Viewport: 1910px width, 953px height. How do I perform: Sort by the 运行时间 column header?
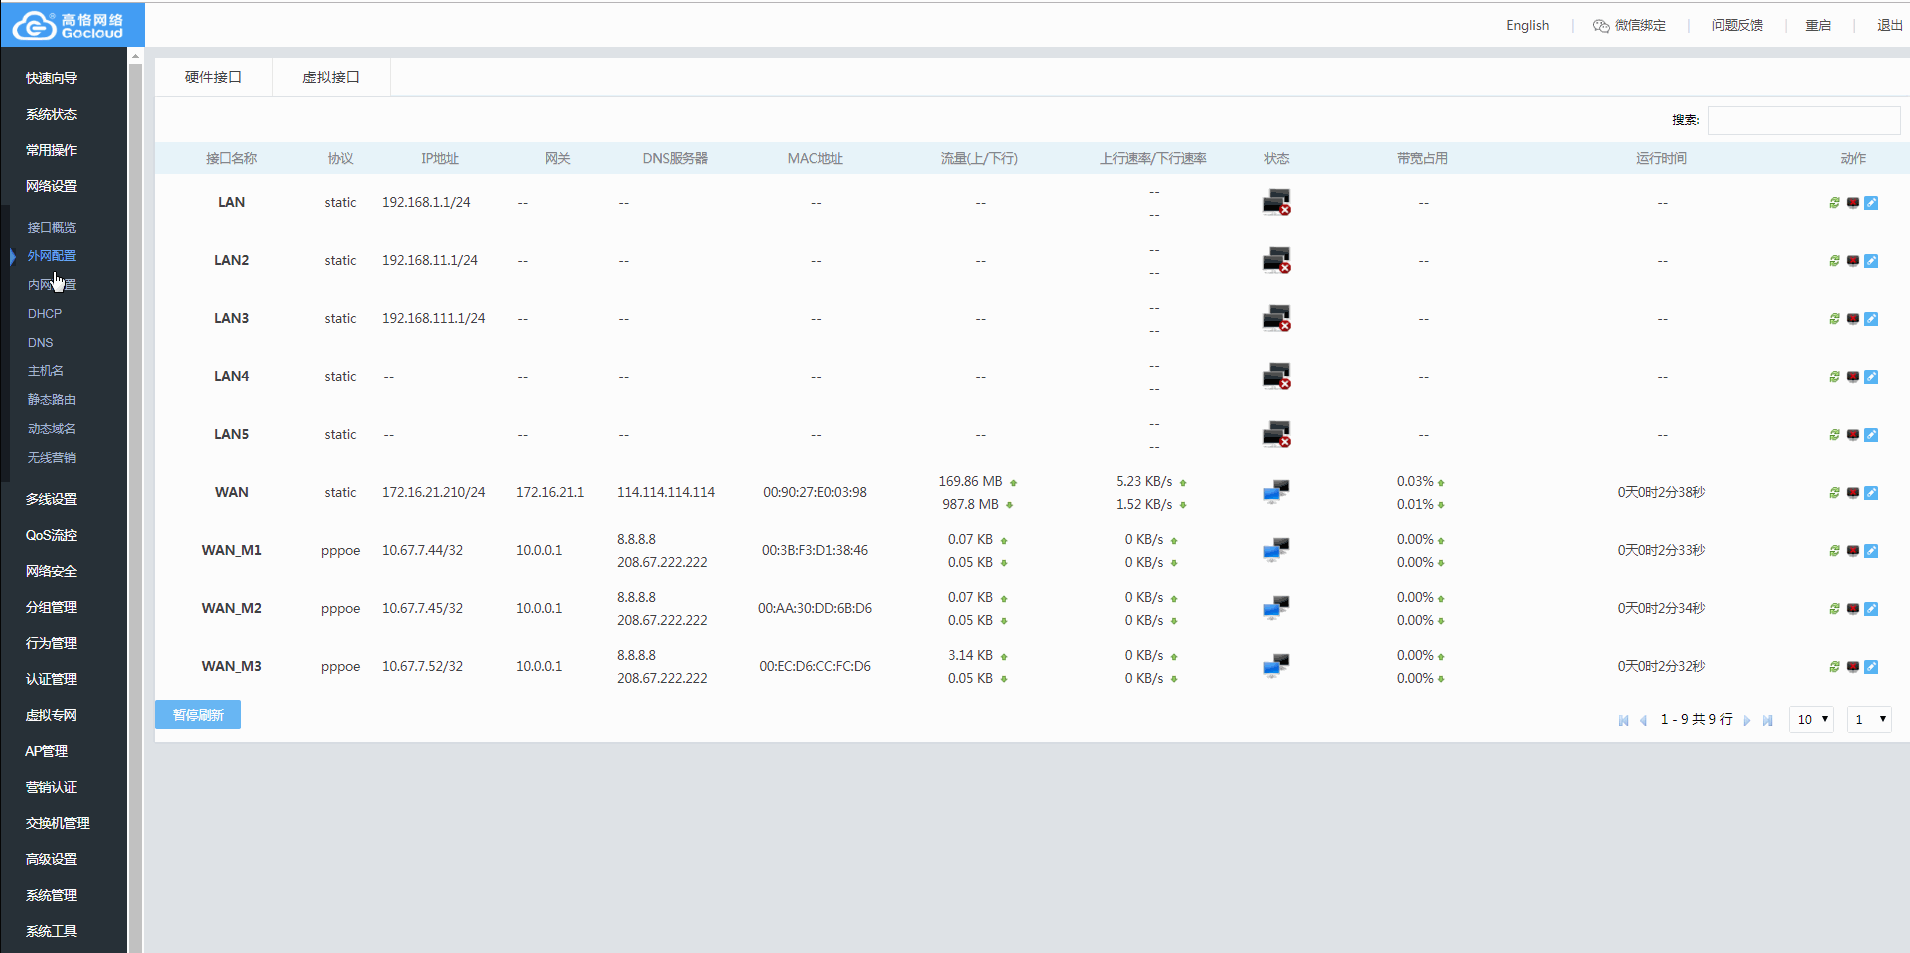click(x=1661, y=158)
